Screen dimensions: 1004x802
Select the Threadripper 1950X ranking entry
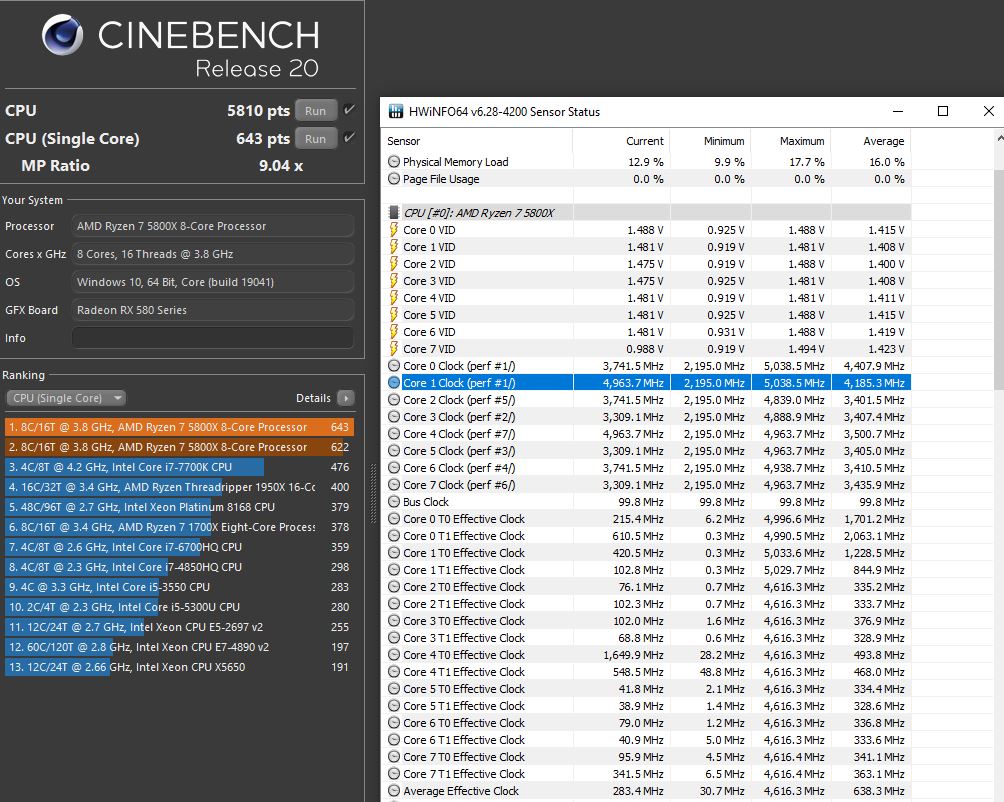pyautogui.click(x=179, y=487)
